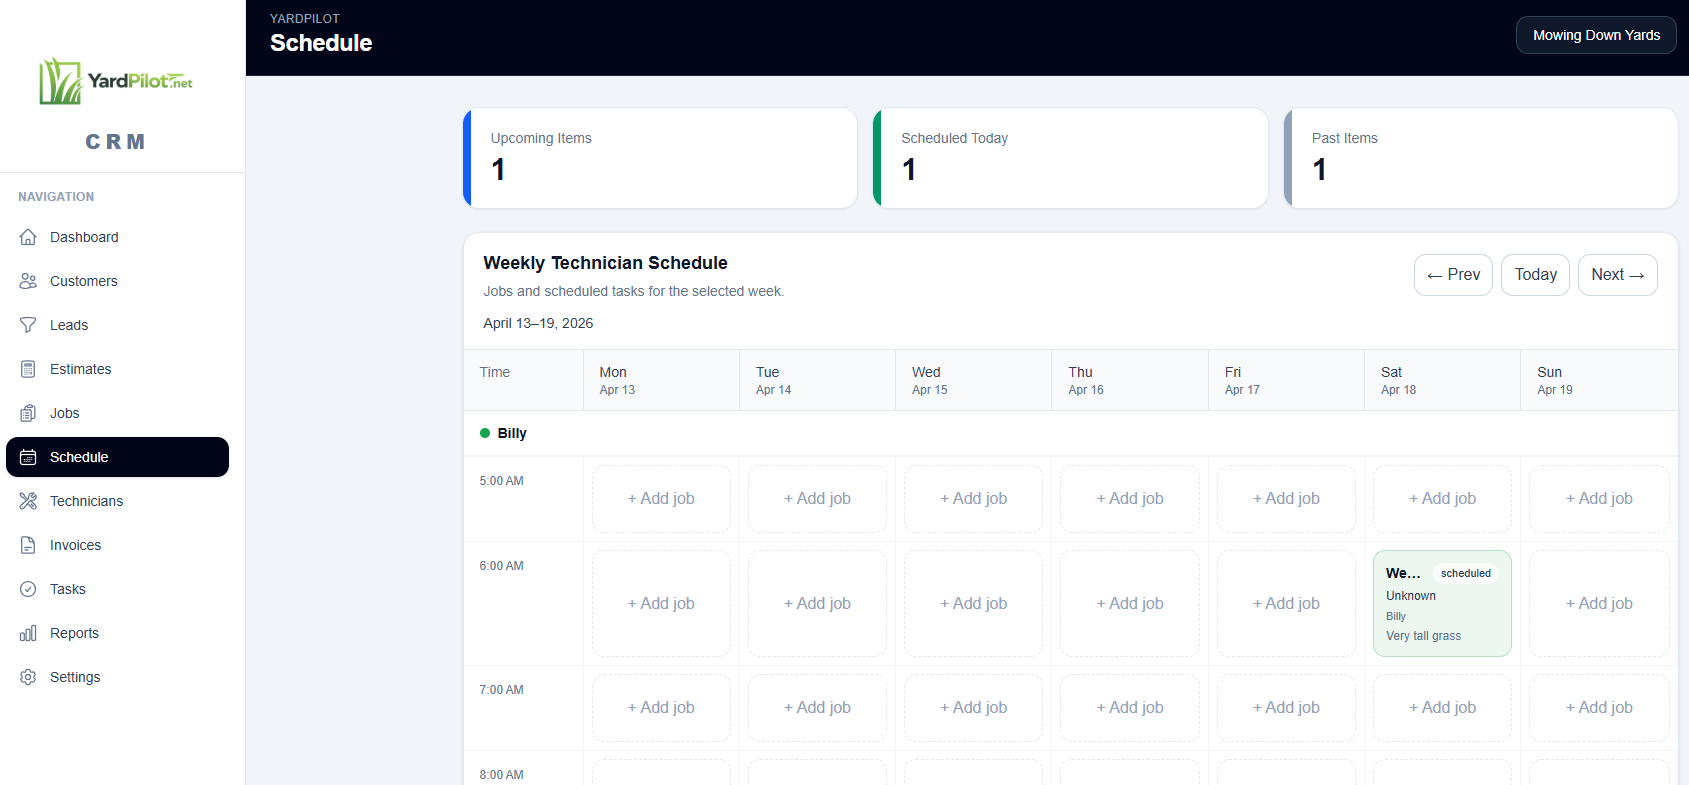Screen dimensions: 1689x785
Task: Add job on Monday at 5:00 AM
Action: (661, 499)
